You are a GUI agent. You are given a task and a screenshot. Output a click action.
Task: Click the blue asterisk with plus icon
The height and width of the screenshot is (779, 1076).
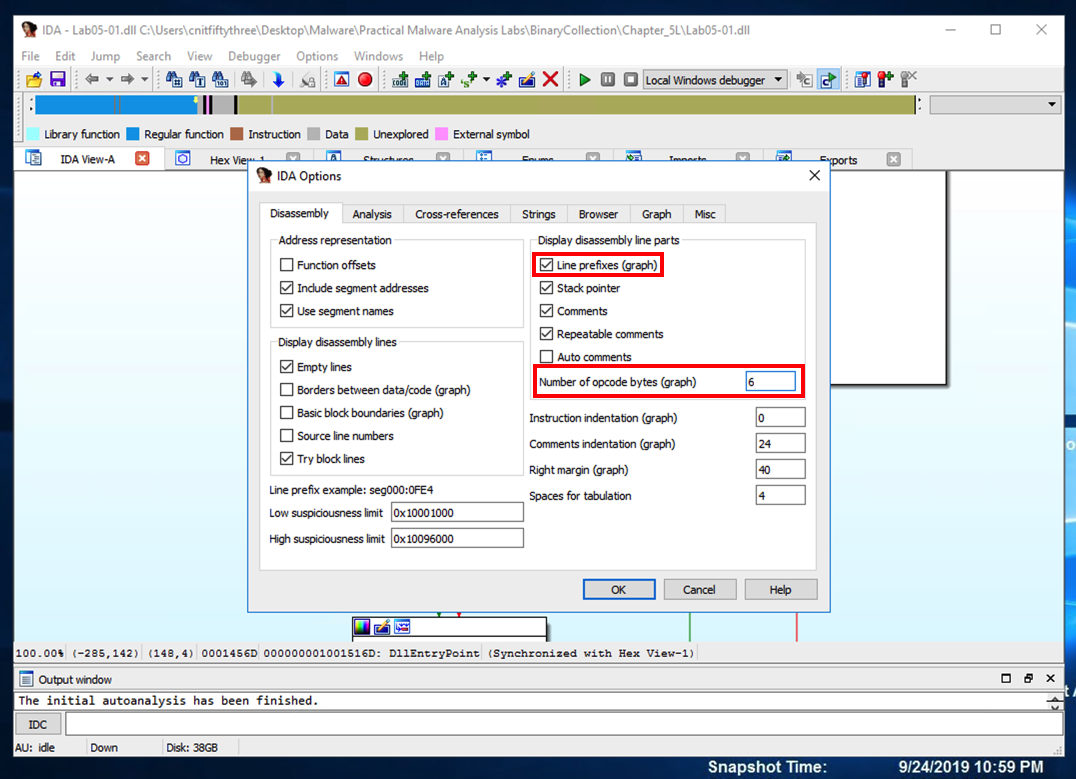504,80
